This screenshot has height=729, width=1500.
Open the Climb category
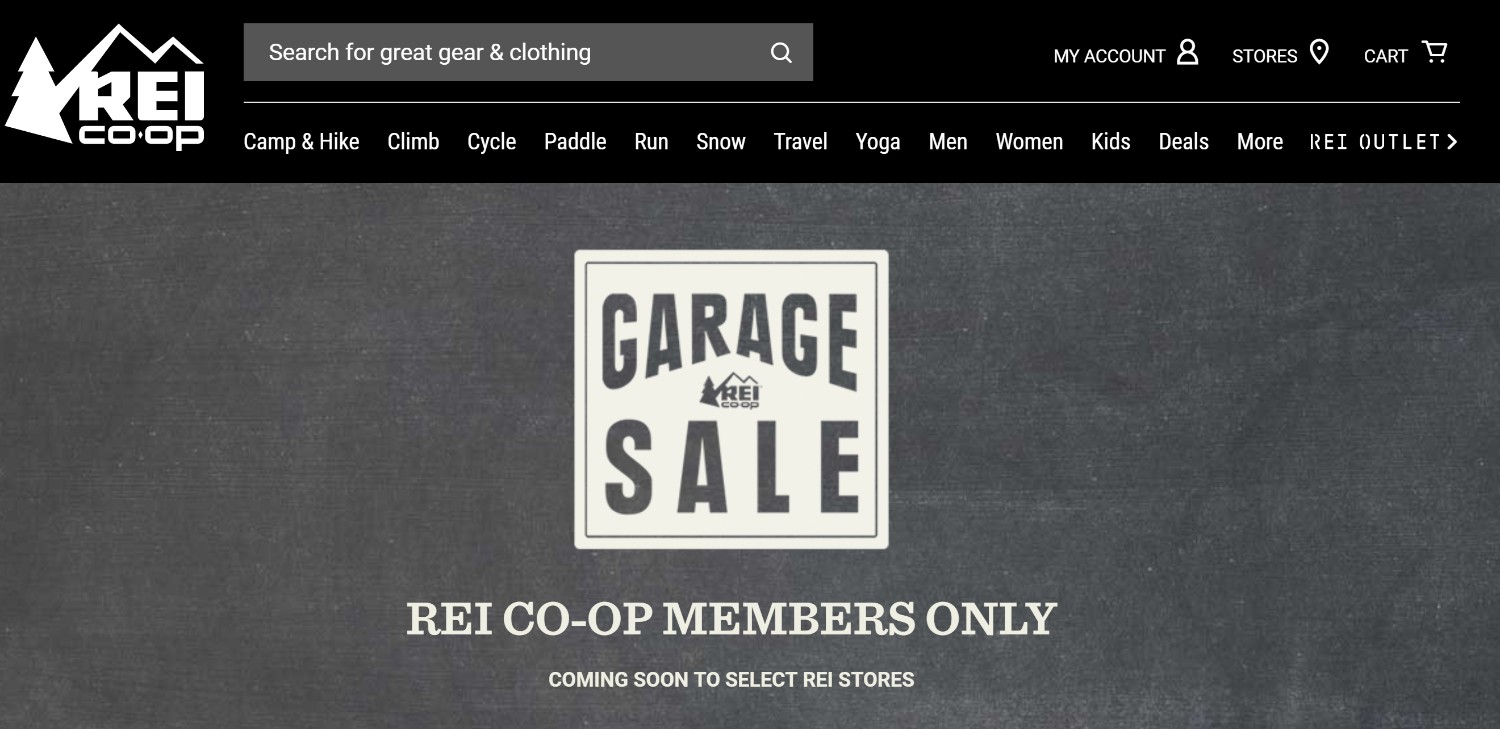(x=413, y=142)
